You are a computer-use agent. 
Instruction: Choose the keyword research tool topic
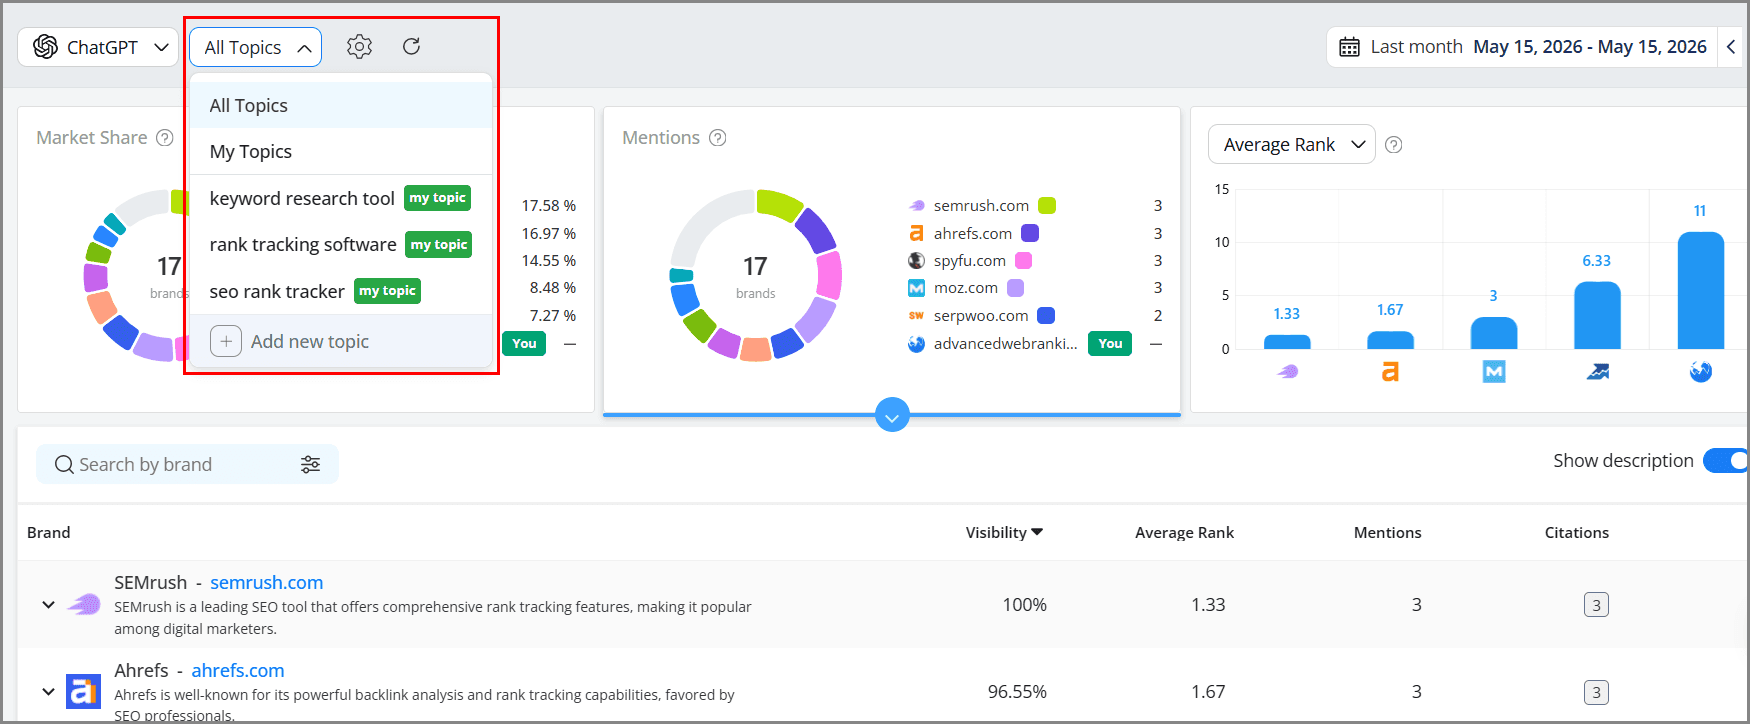click(341, 198)
